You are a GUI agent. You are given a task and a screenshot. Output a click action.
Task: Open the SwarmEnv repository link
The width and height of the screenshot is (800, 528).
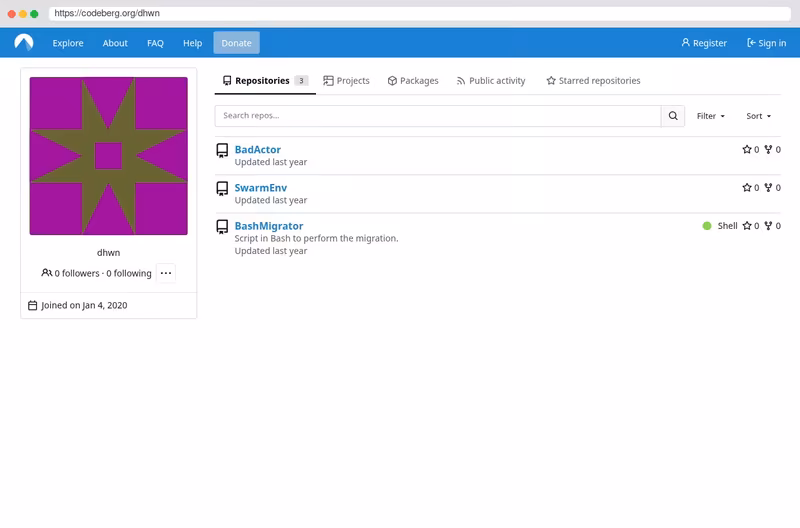pos(261,188)
